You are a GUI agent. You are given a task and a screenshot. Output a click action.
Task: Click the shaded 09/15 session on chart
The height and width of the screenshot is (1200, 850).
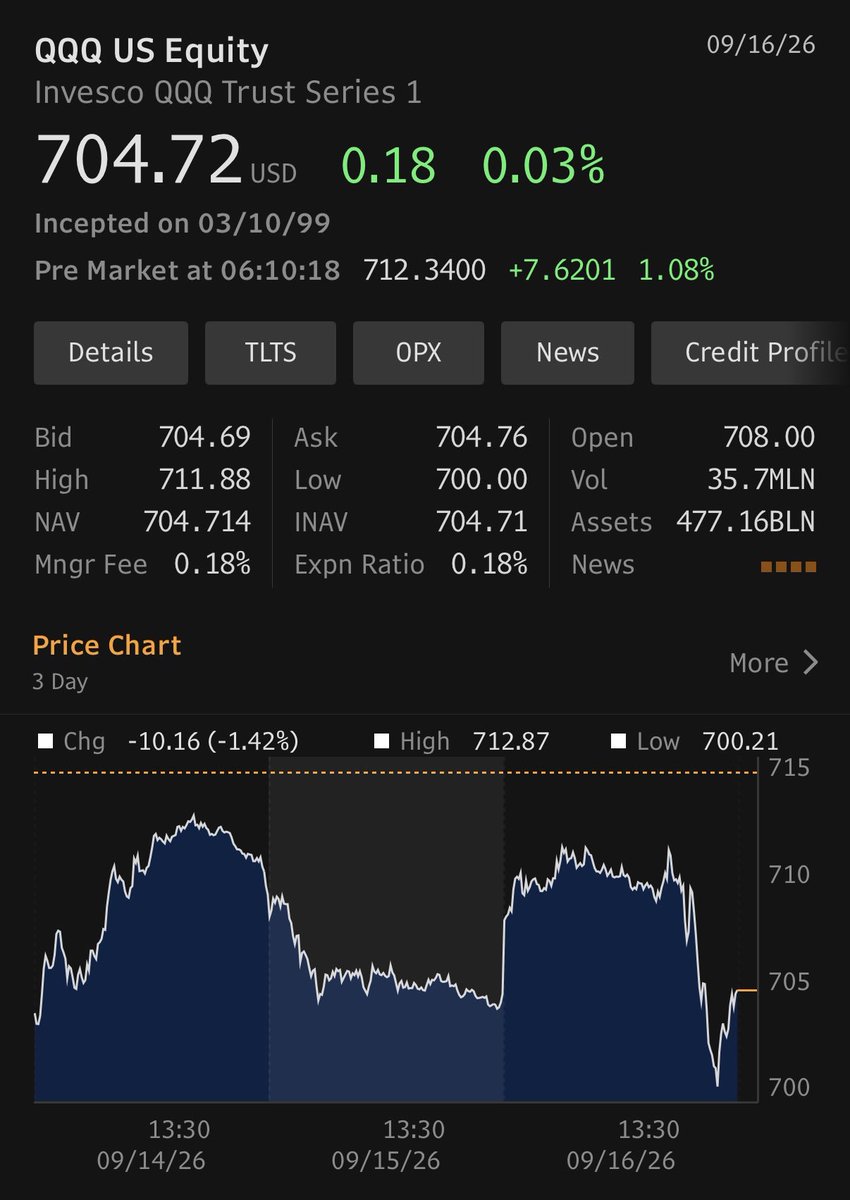(x=386, y=930)
